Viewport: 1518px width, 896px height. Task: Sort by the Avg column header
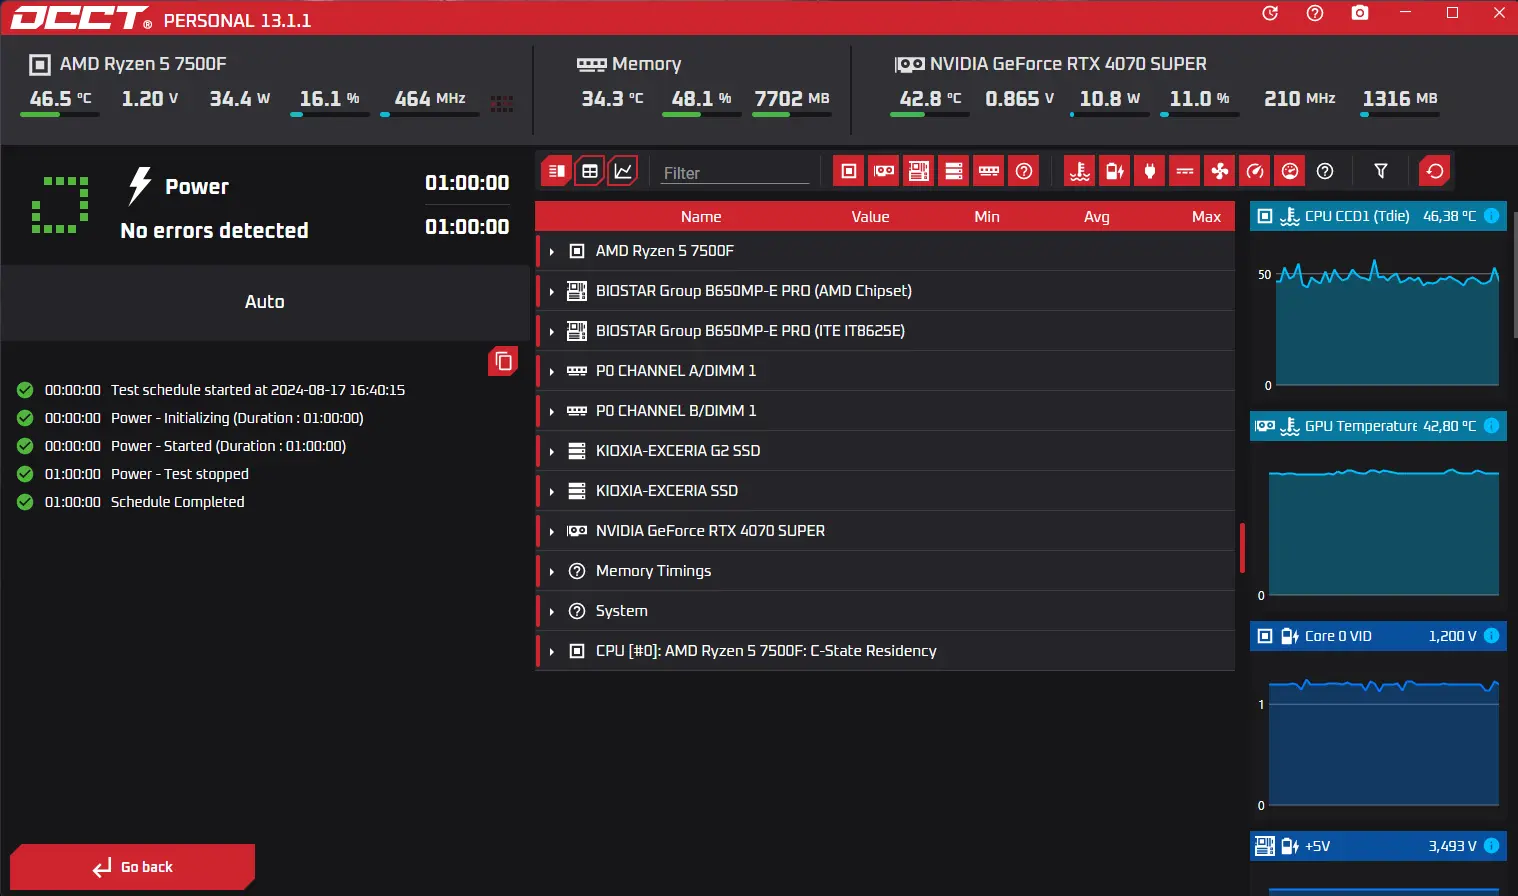pyautogui.click(x=1097, y=216)
